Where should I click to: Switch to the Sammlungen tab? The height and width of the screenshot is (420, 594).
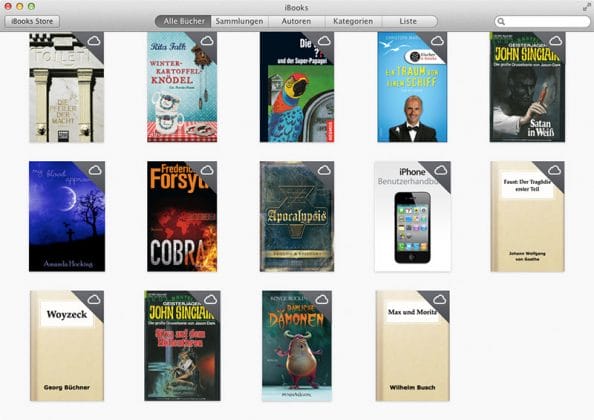tap(239, 21)
